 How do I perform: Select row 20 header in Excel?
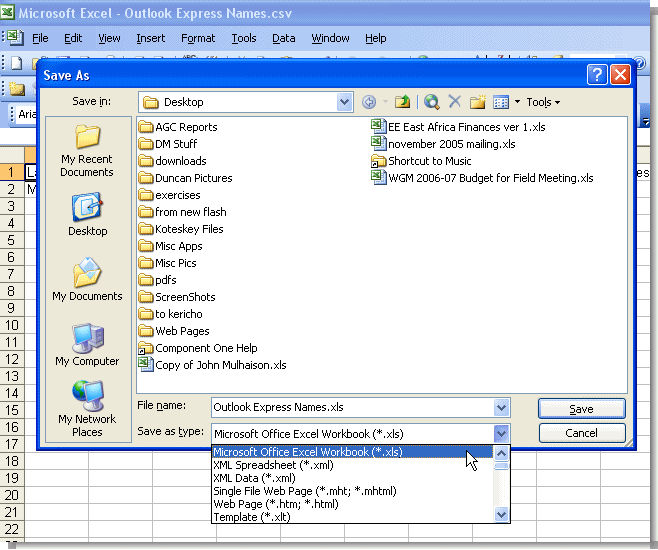[12, 495]
